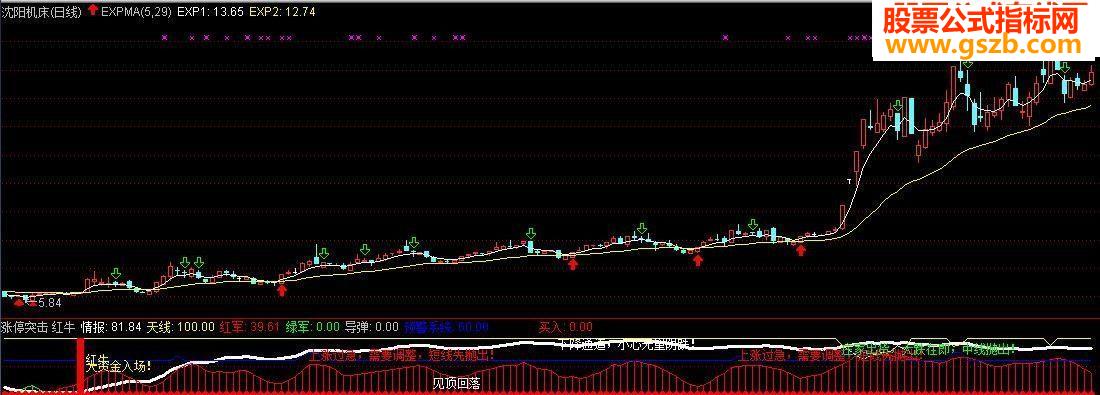Click the 大资金入场! signal label
The width and height of the screenshot is (1100, 395).
(118, 365)
